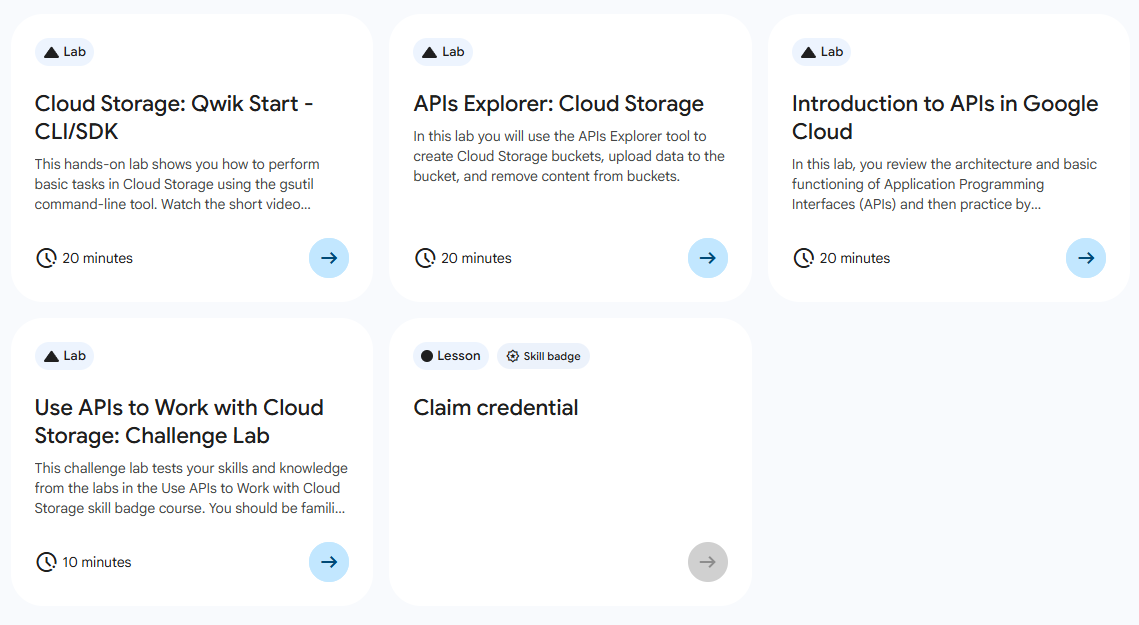
Task: Click the Lab badge on Challenge Lab card
Action: [x=65, y=356]
